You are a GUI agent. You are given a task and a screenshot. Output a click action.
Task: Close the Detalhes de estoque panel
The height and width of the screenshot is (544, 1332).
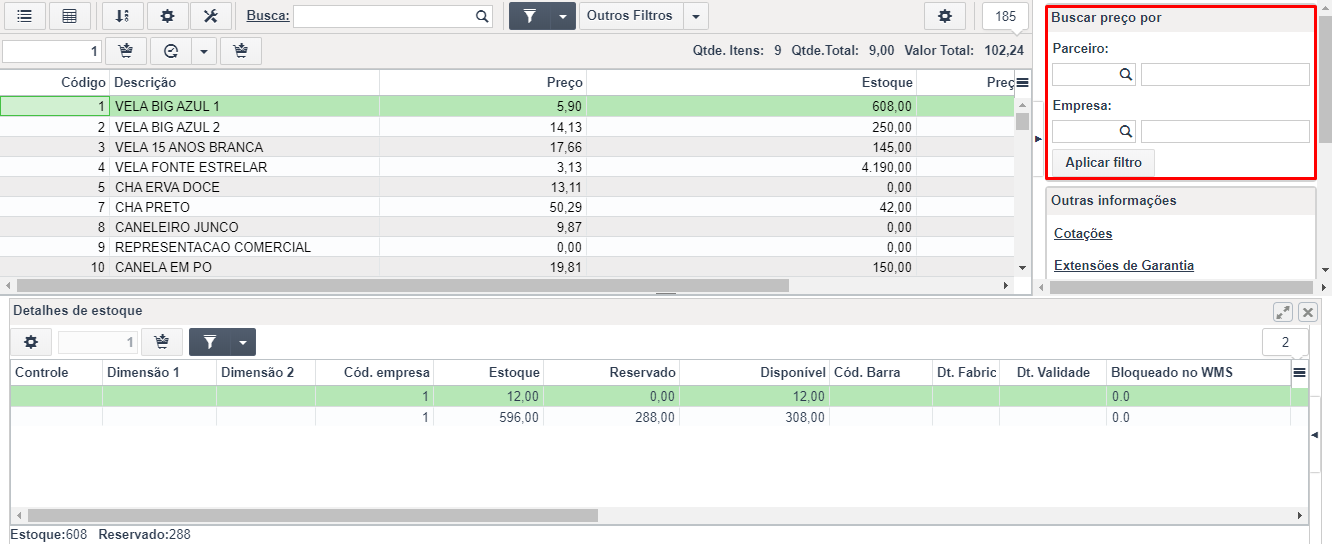click(1308, 312)
